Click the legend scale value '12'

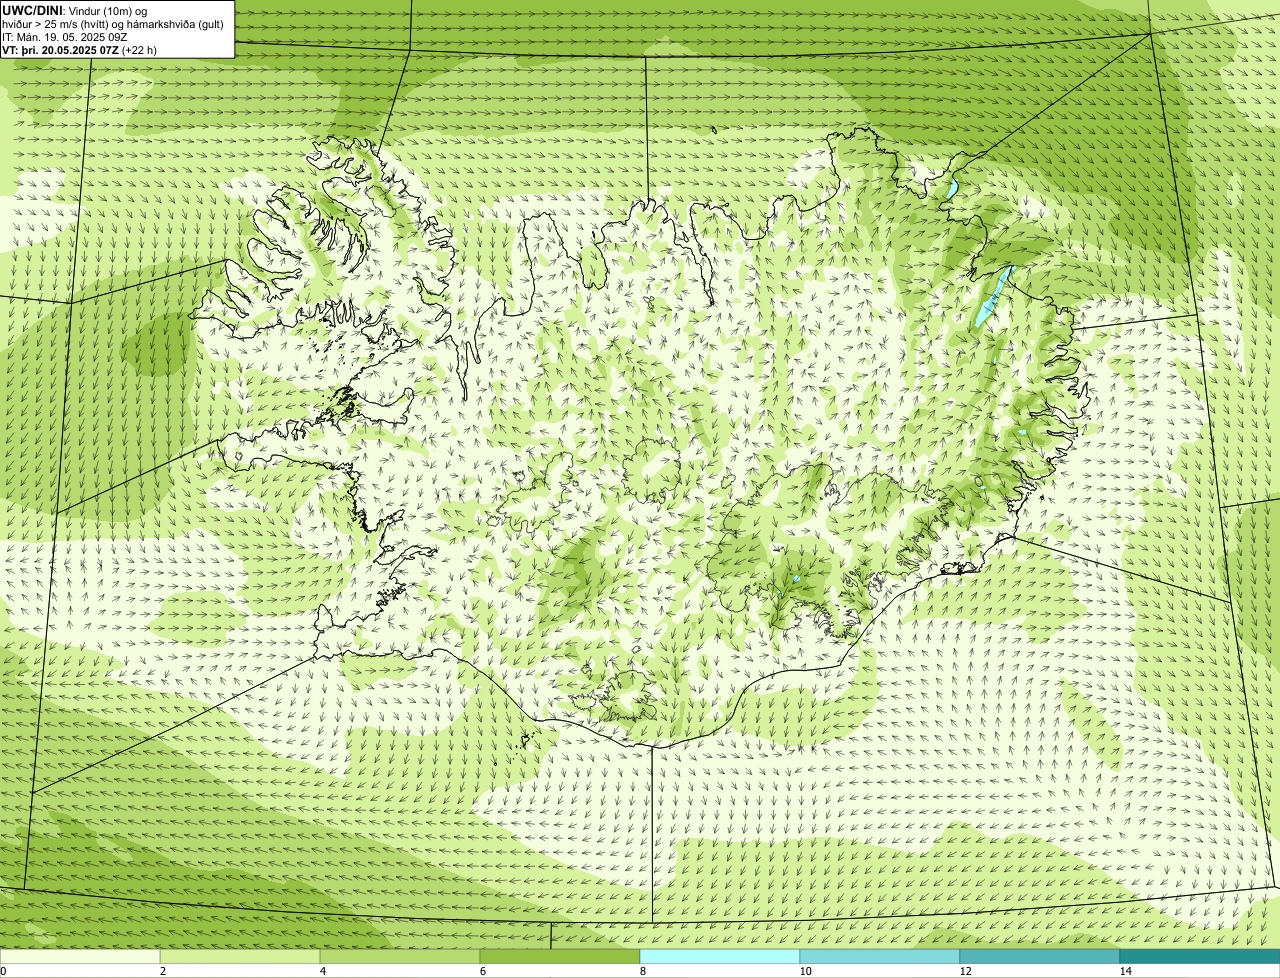[x=965, y=971]
